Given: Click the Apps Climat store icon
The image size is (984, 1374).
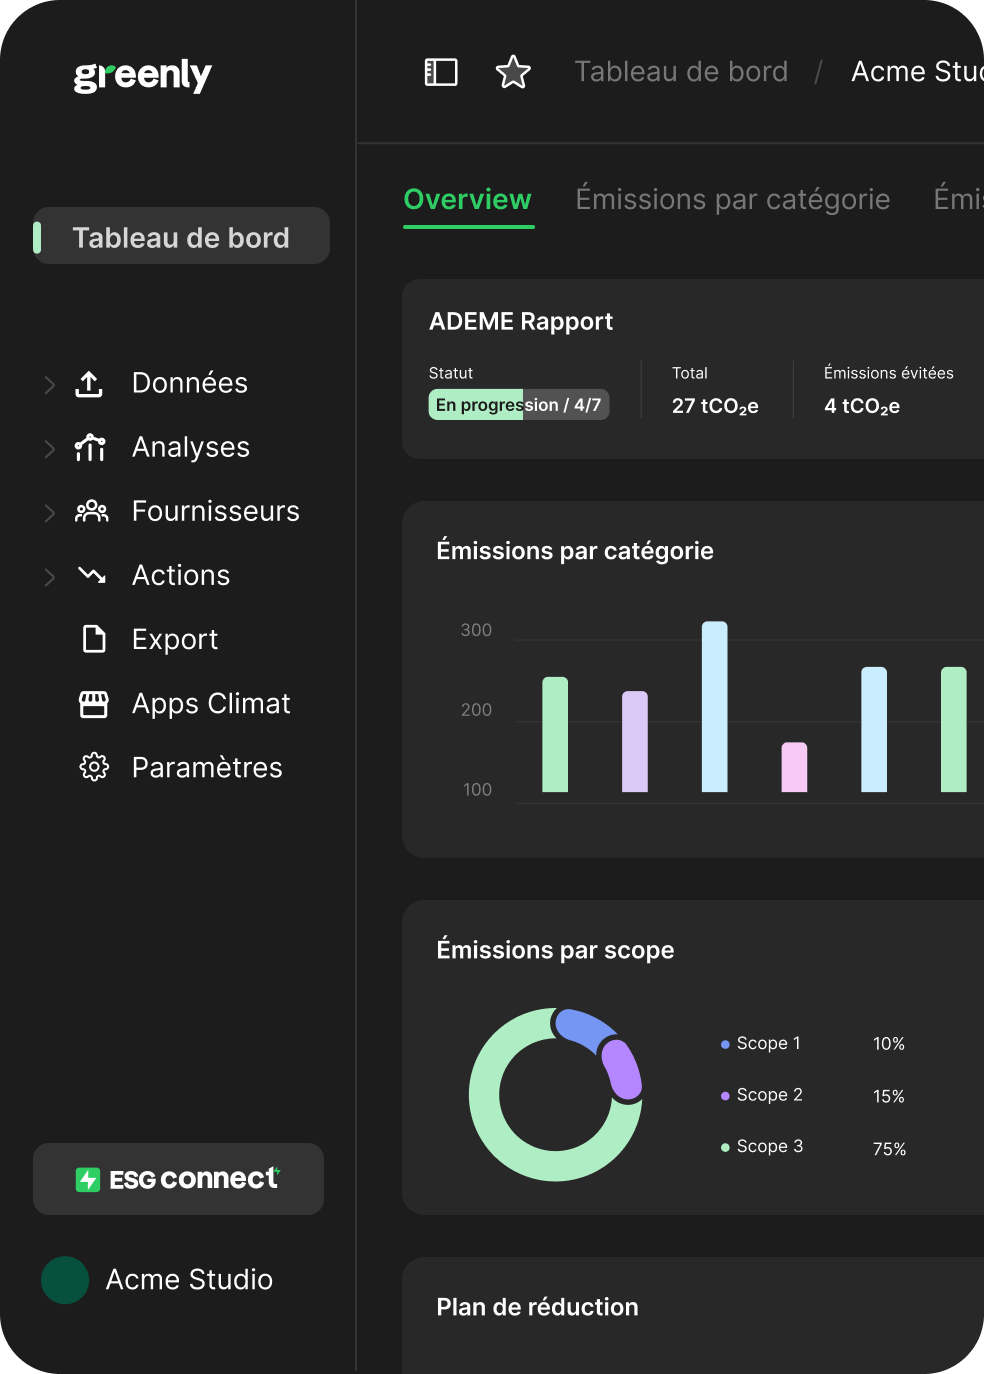Looking at the screenshot, I should (94, 704).
